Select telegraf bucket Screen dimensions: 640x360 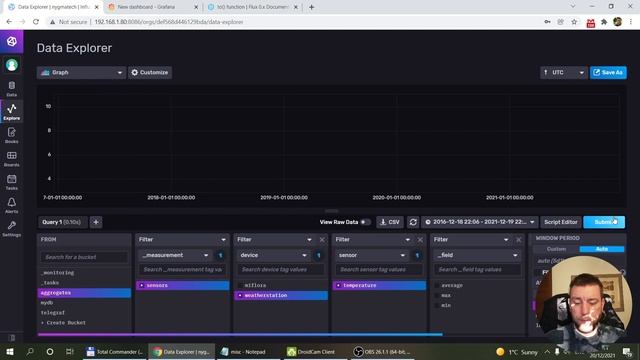click(84, 313)
